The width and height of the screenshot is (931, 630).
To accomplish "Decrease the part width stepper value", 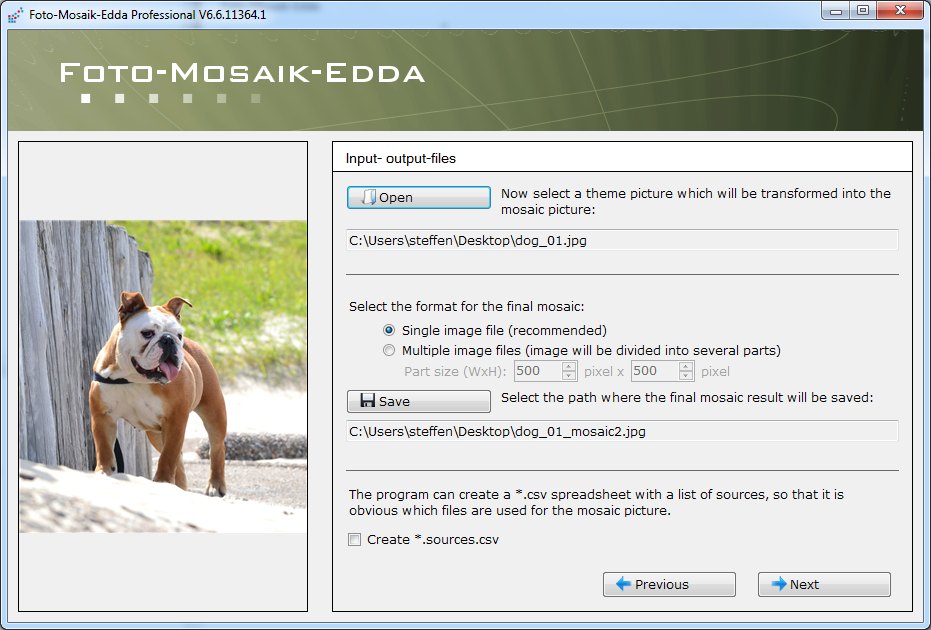I will pos(569,376).
